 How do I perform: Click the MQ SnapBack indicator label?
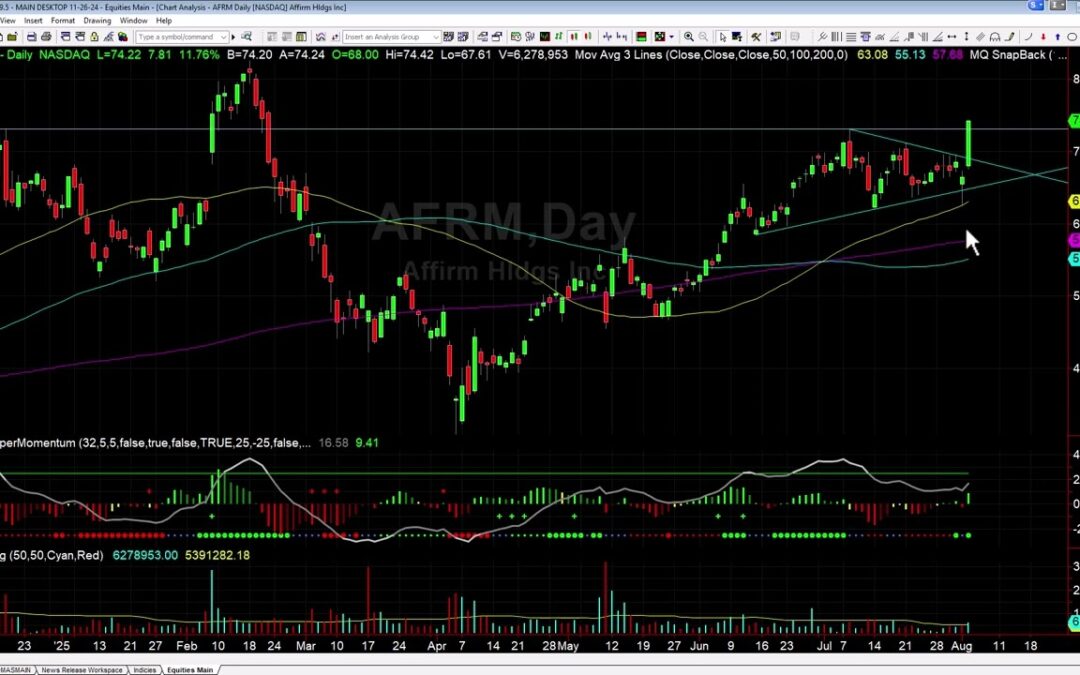pos(1008,54)
